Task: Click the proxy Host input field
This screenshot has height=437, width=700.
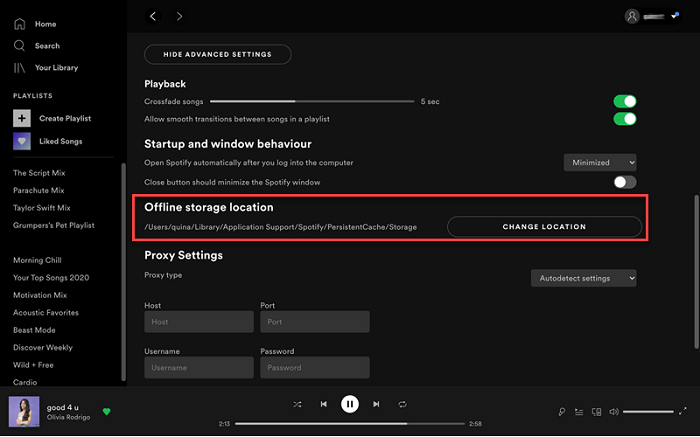Action: point(199,322)
